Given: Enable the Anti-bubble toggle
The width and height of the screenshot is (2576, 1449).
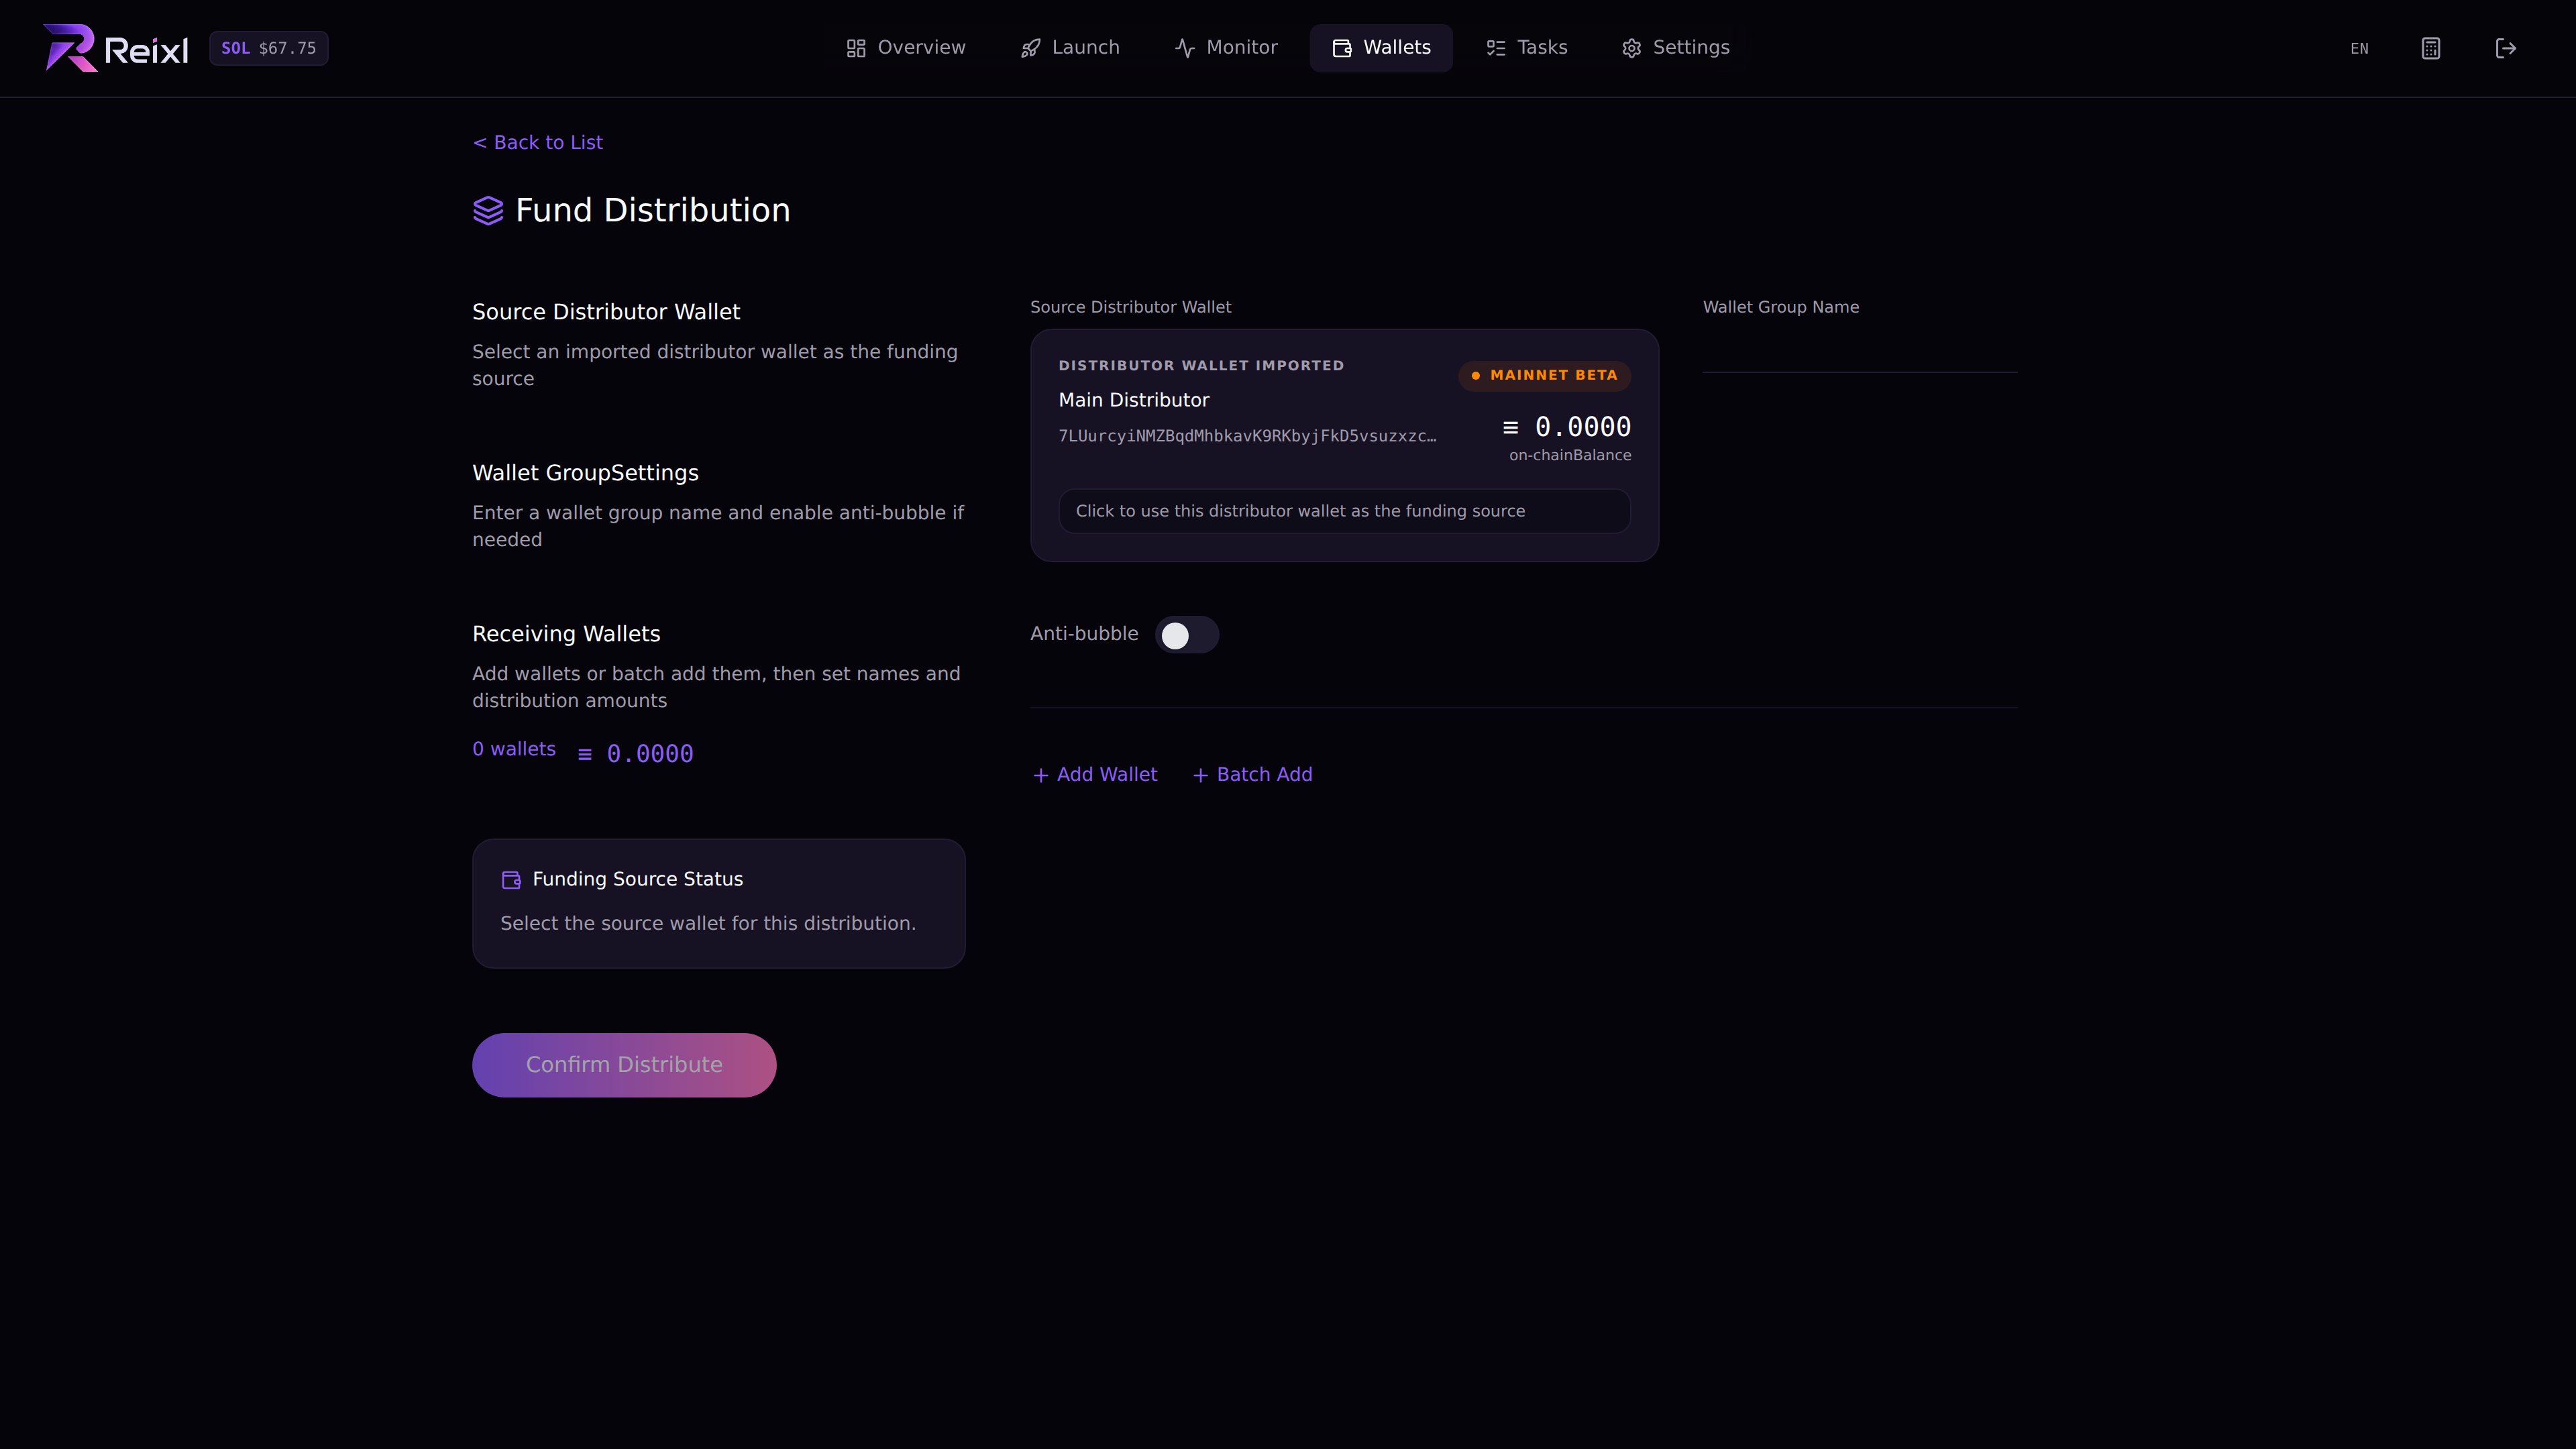Looking at the screenshot, I should pyautogui.click(x=1186, y=635).
